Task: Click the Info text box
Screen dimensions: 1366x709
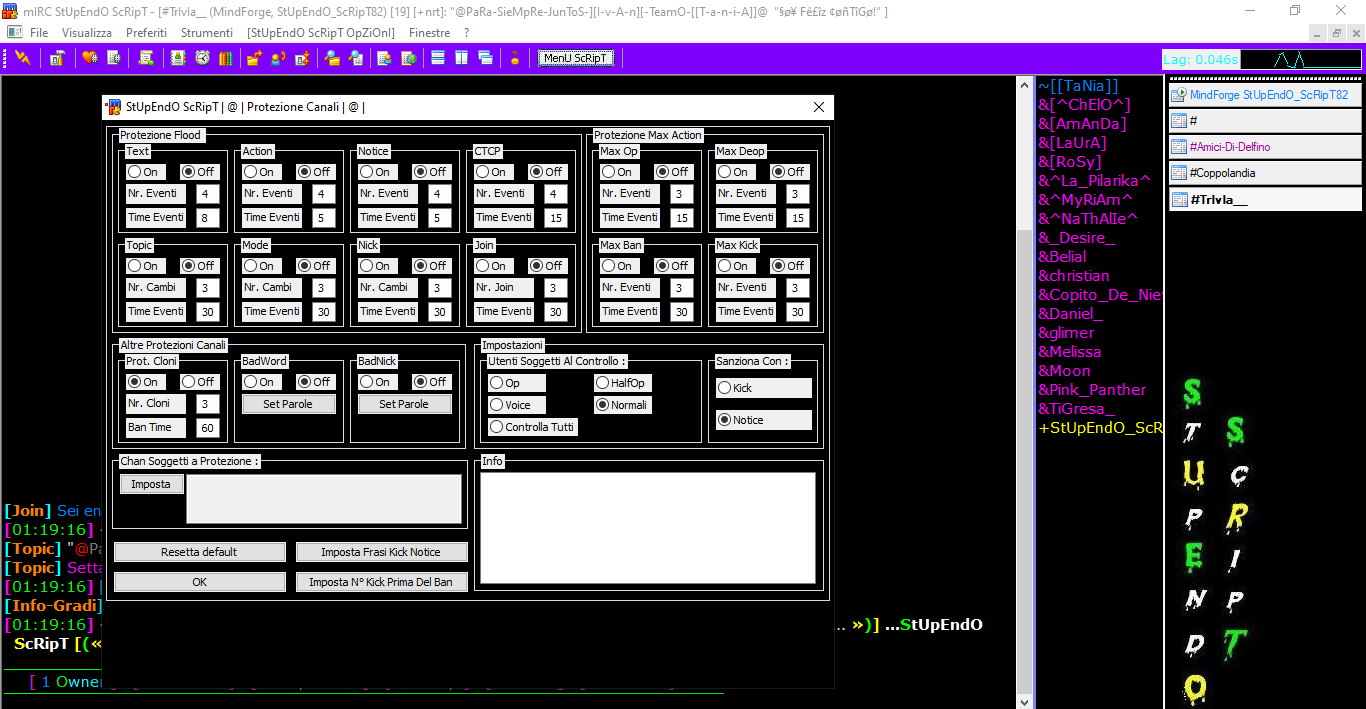Action: (x=648, y=527)
